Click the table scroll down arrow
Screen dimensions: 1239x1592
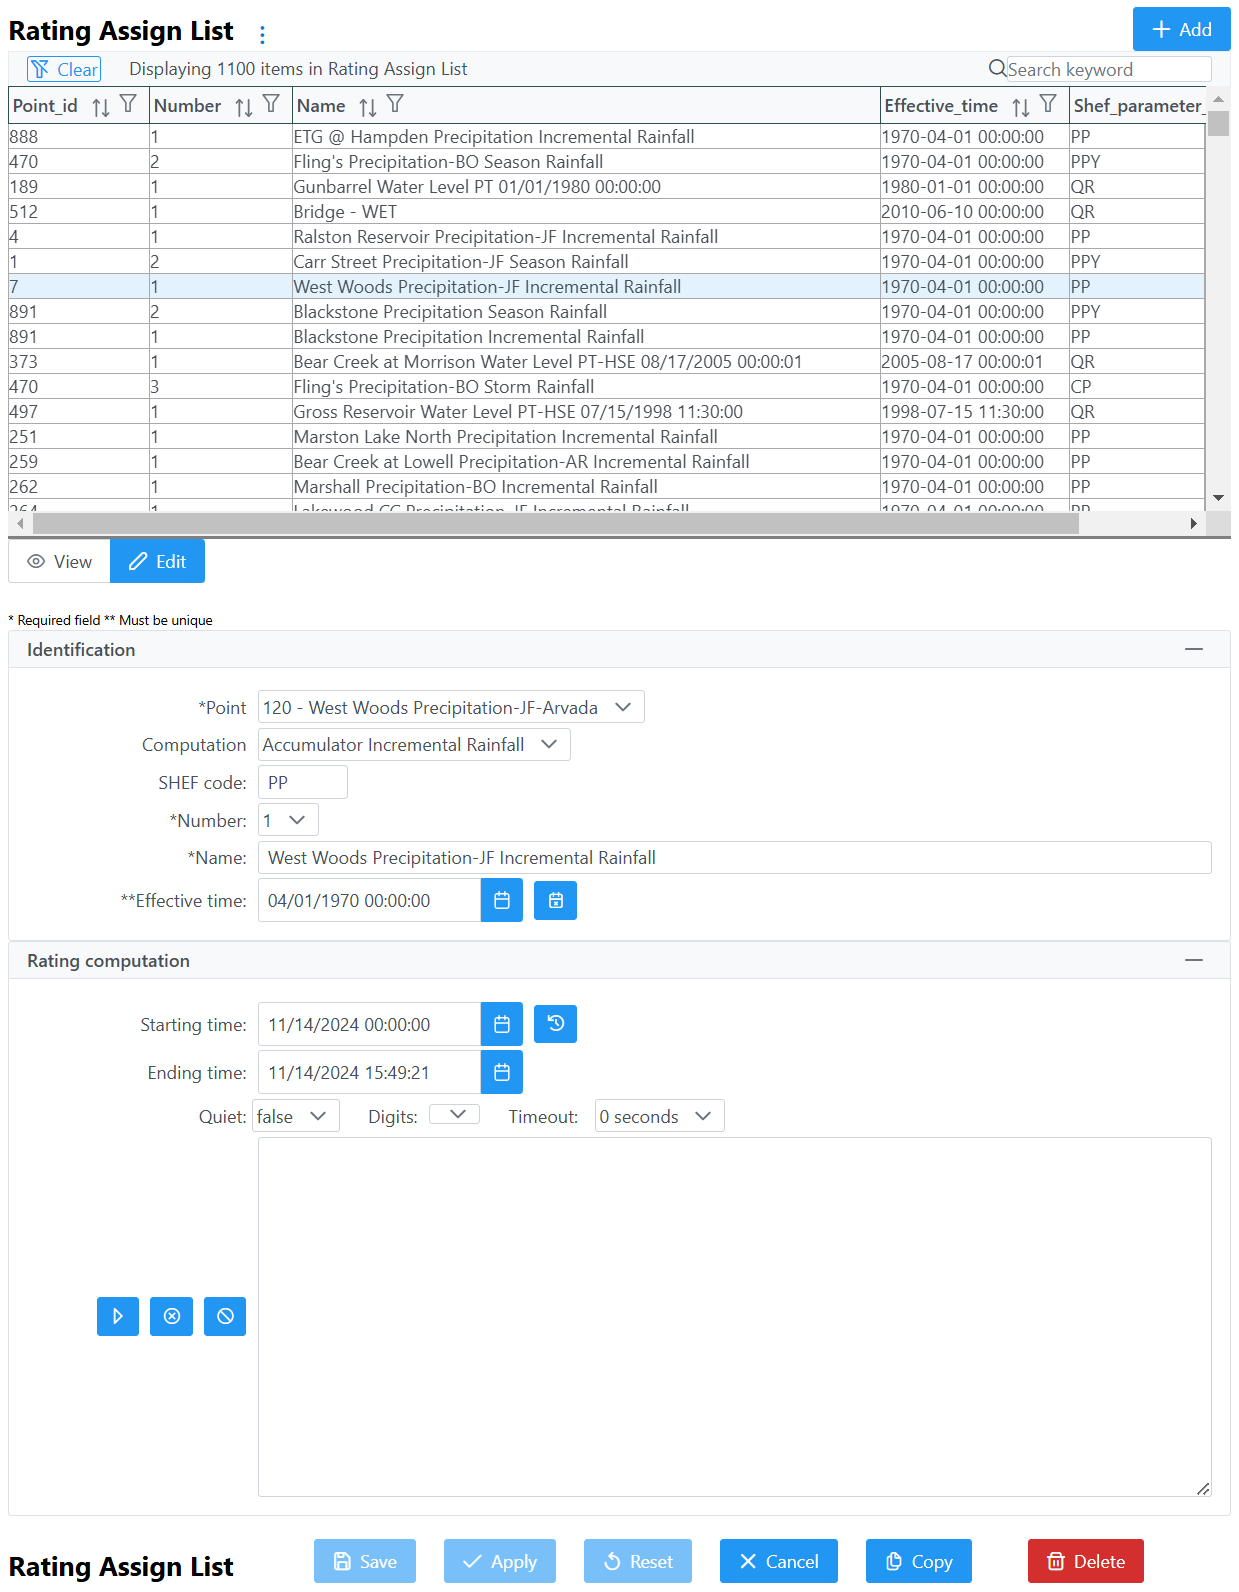1218,498
